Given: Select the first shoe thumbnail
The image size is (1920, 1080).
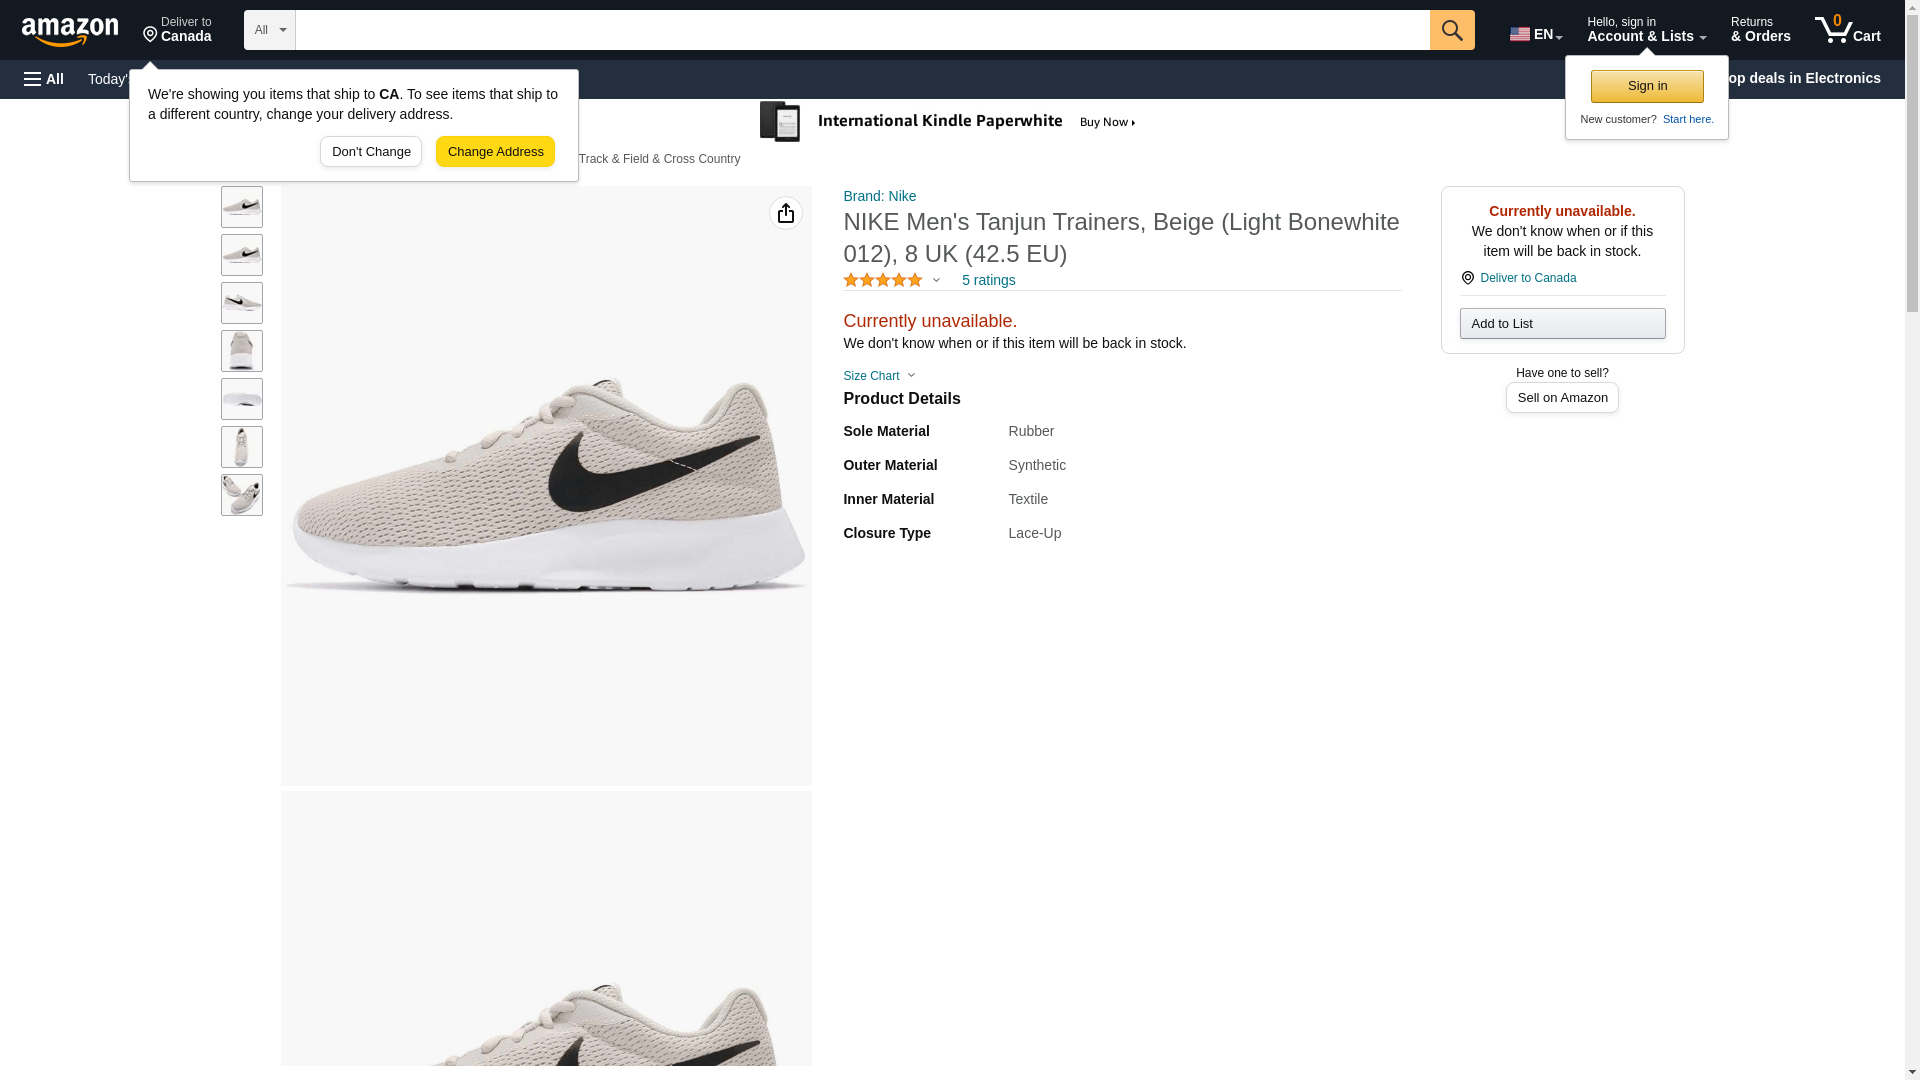Looking at the screenshot, I should coord(242,207).
